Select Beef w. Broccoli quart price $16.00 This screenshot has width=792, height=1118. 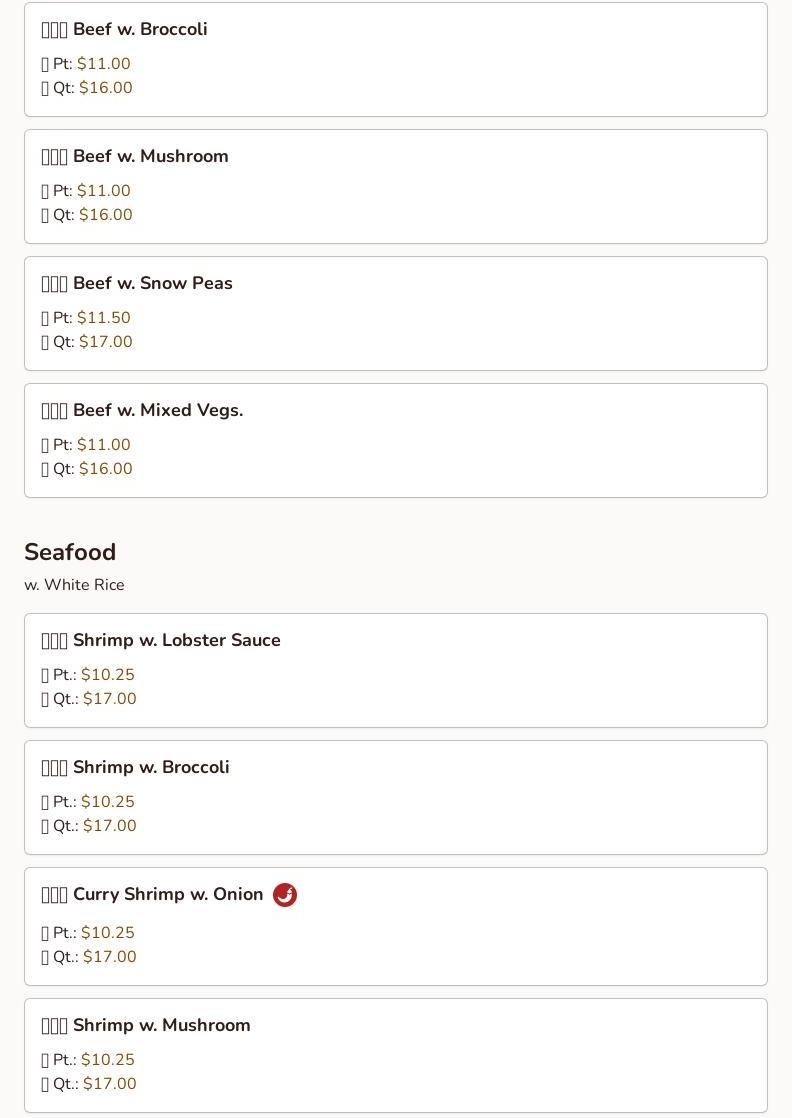pyautogui.click(x=105, y=88)
